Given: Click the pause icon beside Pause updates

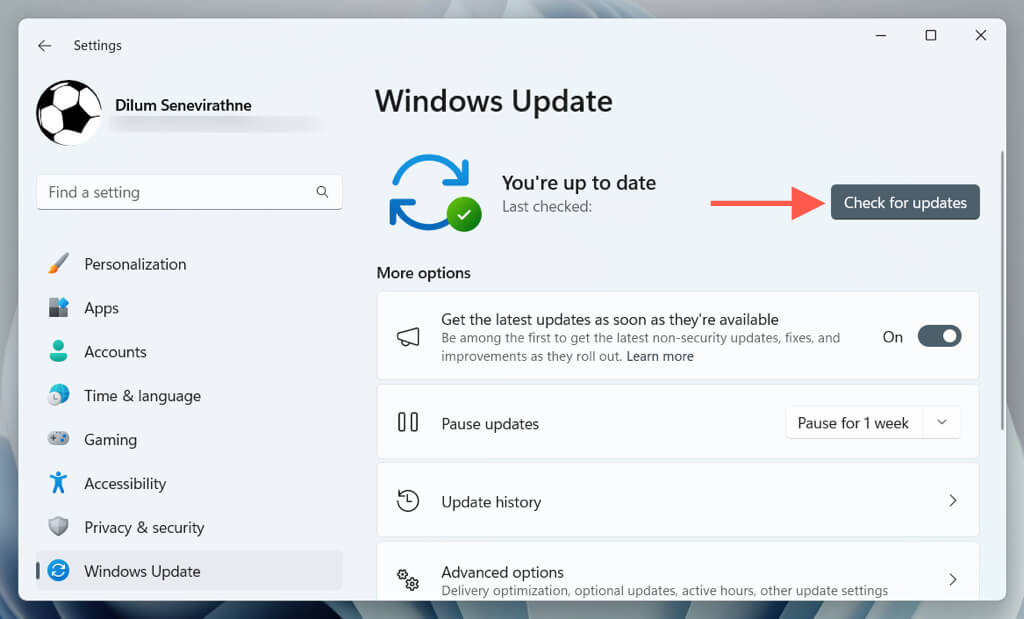Looking at the screenshot, I should pyautogui.click(x=408, y=422).
